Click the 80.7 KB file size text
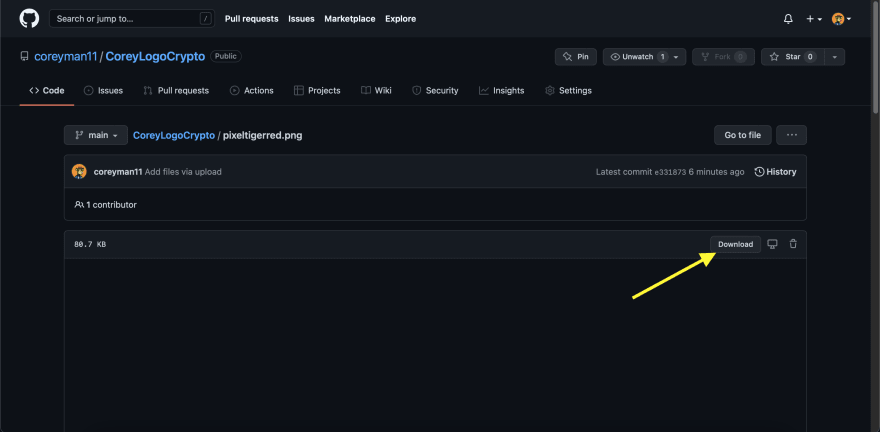 coord(90,245)
